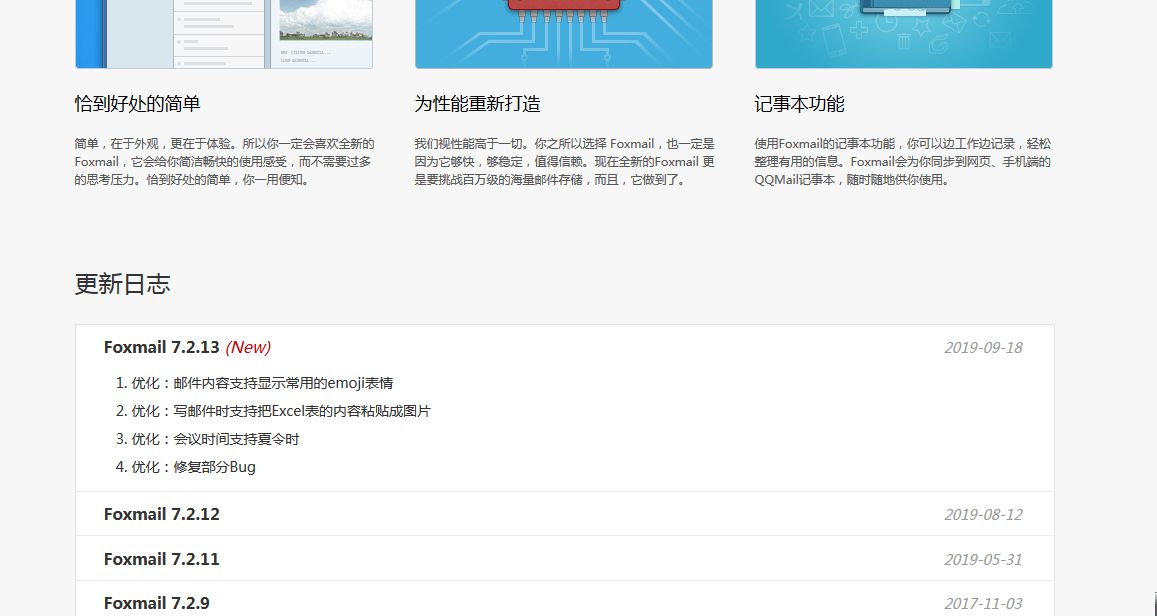This screenshot has width=1157, height=616.
Task: Click the 更新日志 section title
Action: (122, 284)
